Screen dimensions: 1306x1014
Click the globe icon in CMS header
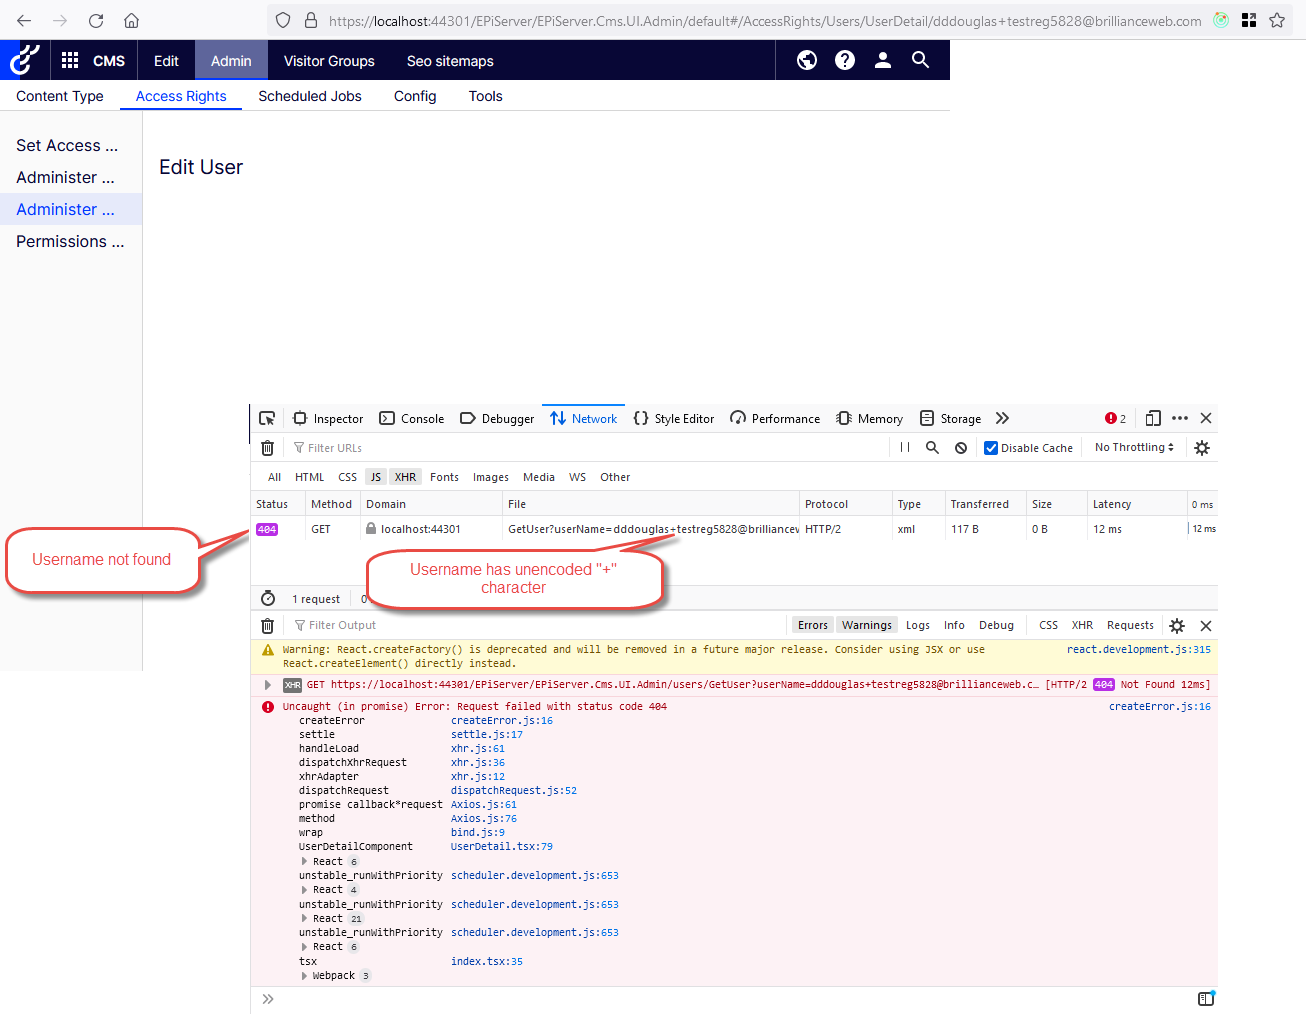(807, 61)
